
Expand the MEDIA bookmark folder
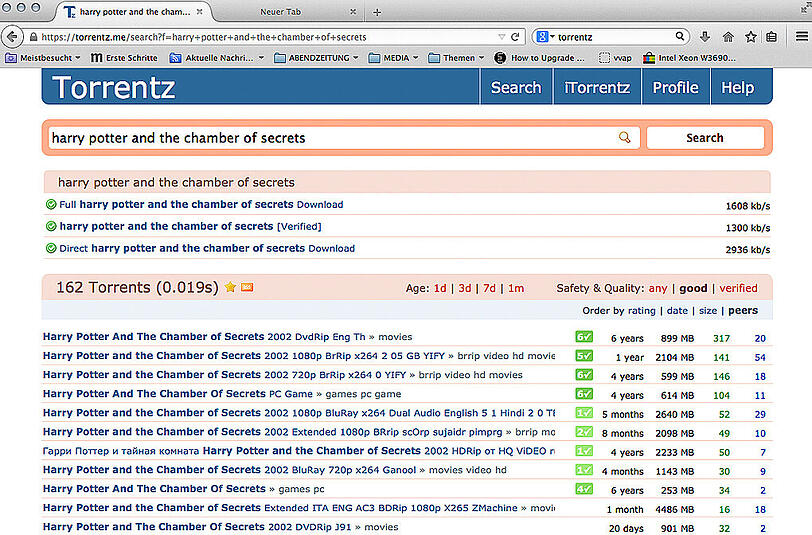(393, 58)
